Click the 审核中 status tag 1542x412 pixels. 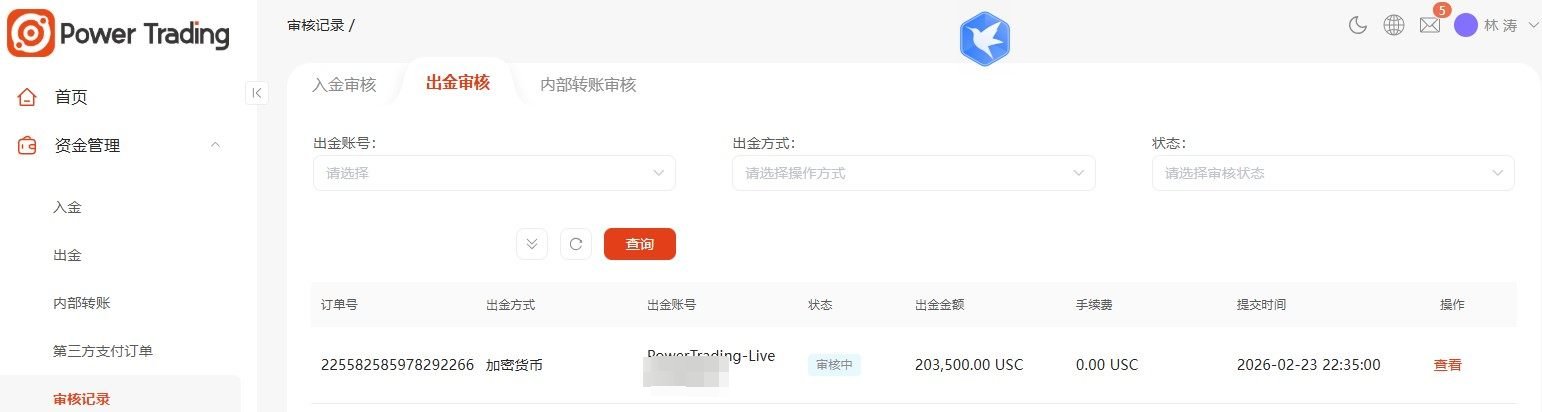[834, 365]
